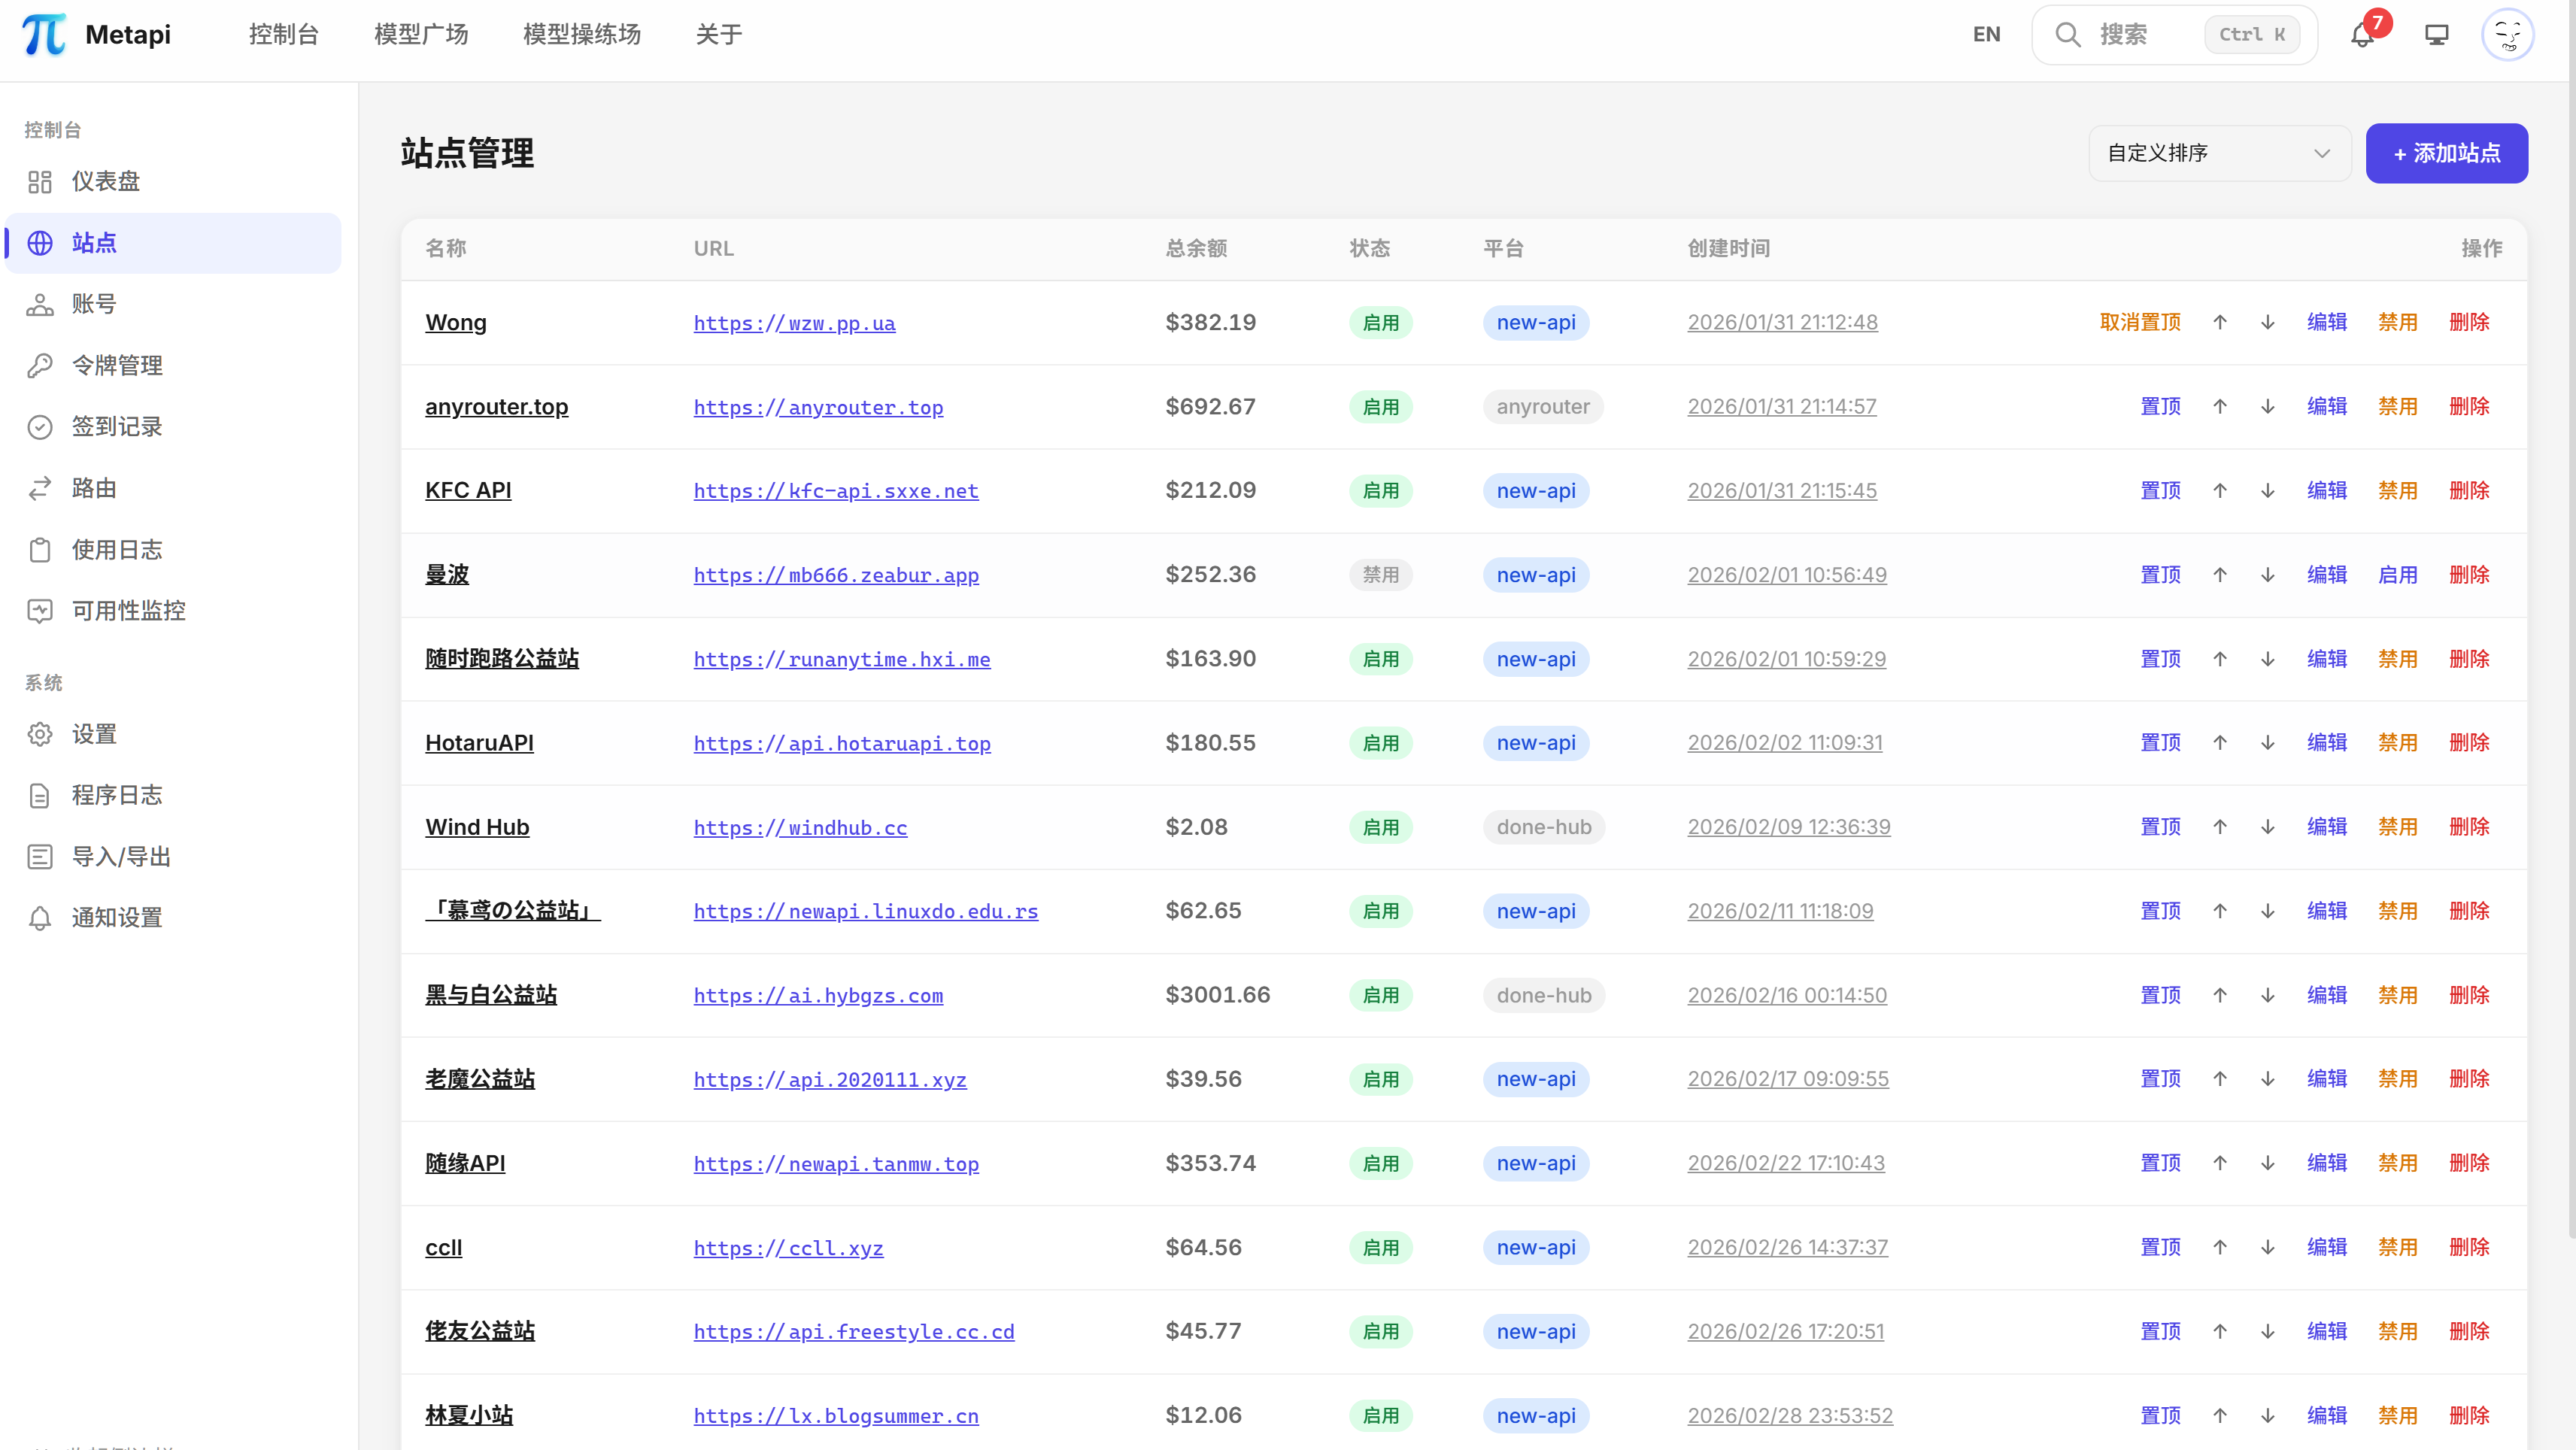Click the 添加站点 button
2576x1450 pixels.
[x=2446, y=153]
